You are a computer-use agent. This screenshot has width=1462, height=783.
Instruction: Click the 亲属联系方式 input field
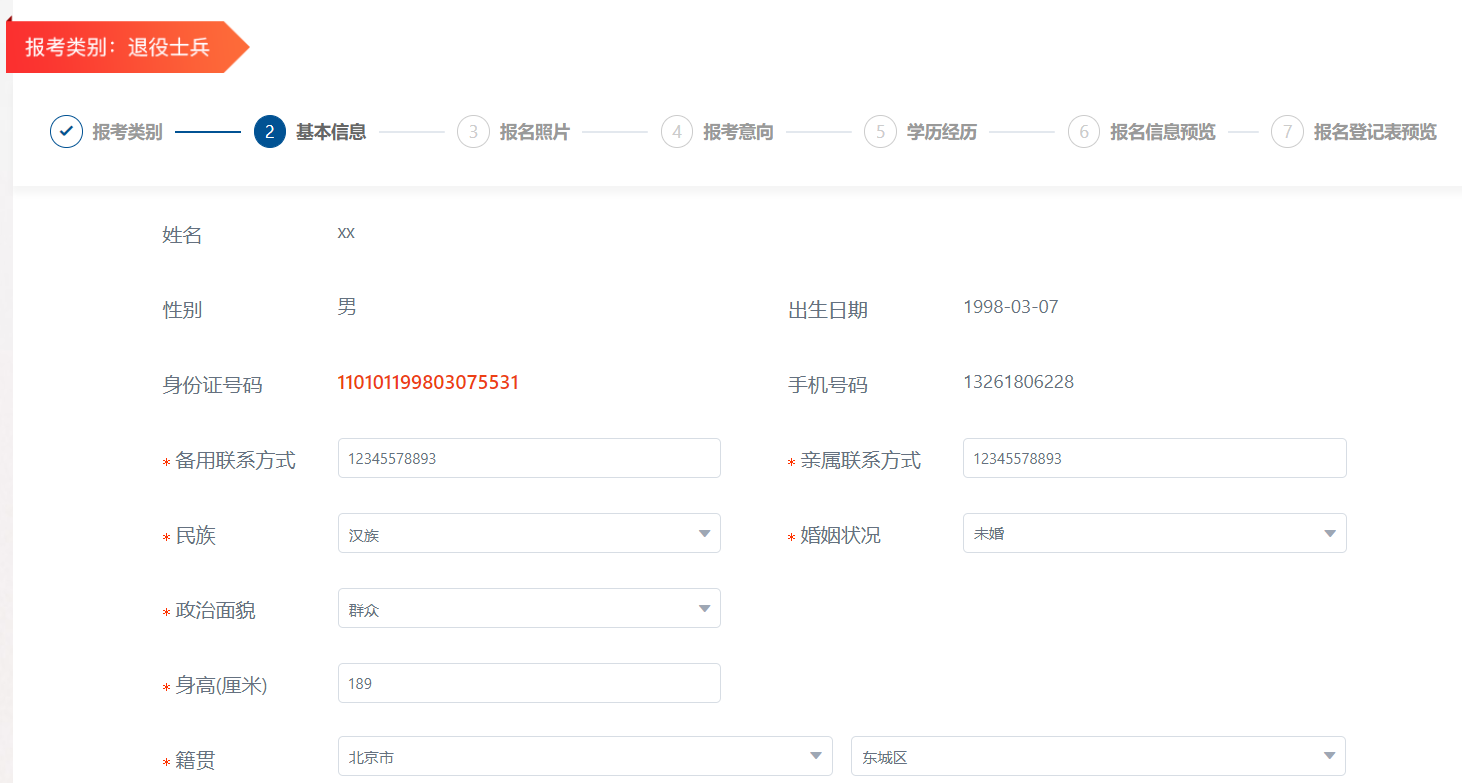click(x=1154, y=459)
